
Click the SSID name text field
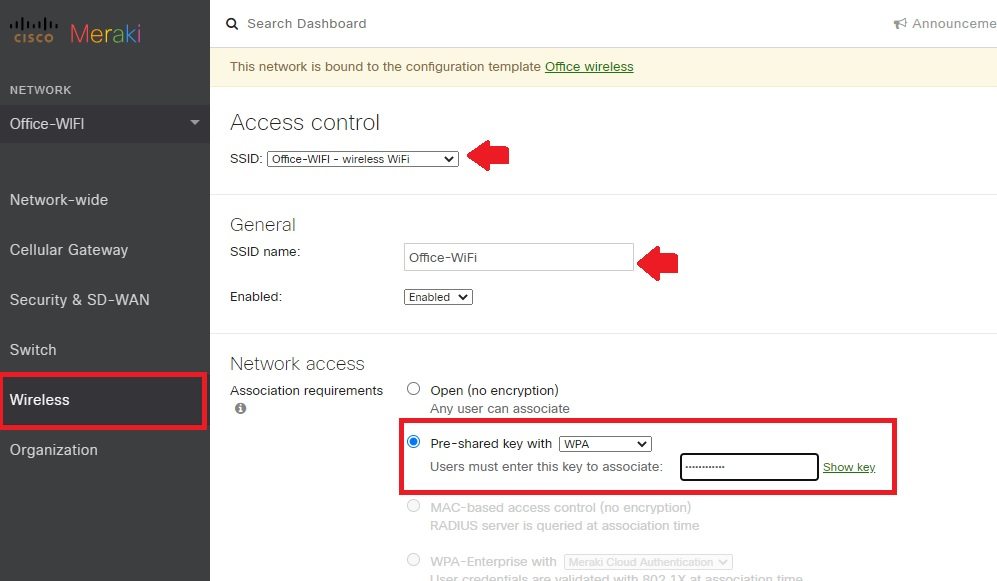click(x=518, y=257)
